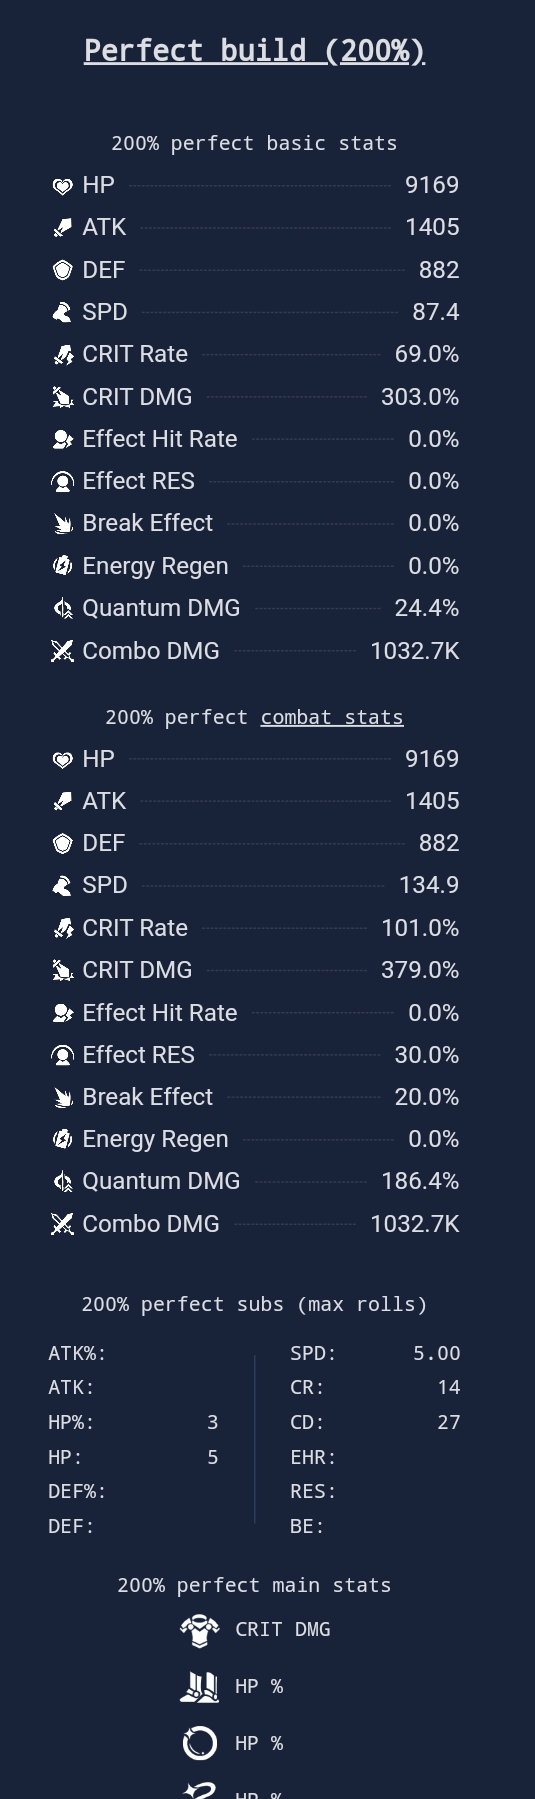Click the ATK sword icon in basic stats
This screenshot has height=1799, width=535.
pyautogui.click(x=63, y=228)
